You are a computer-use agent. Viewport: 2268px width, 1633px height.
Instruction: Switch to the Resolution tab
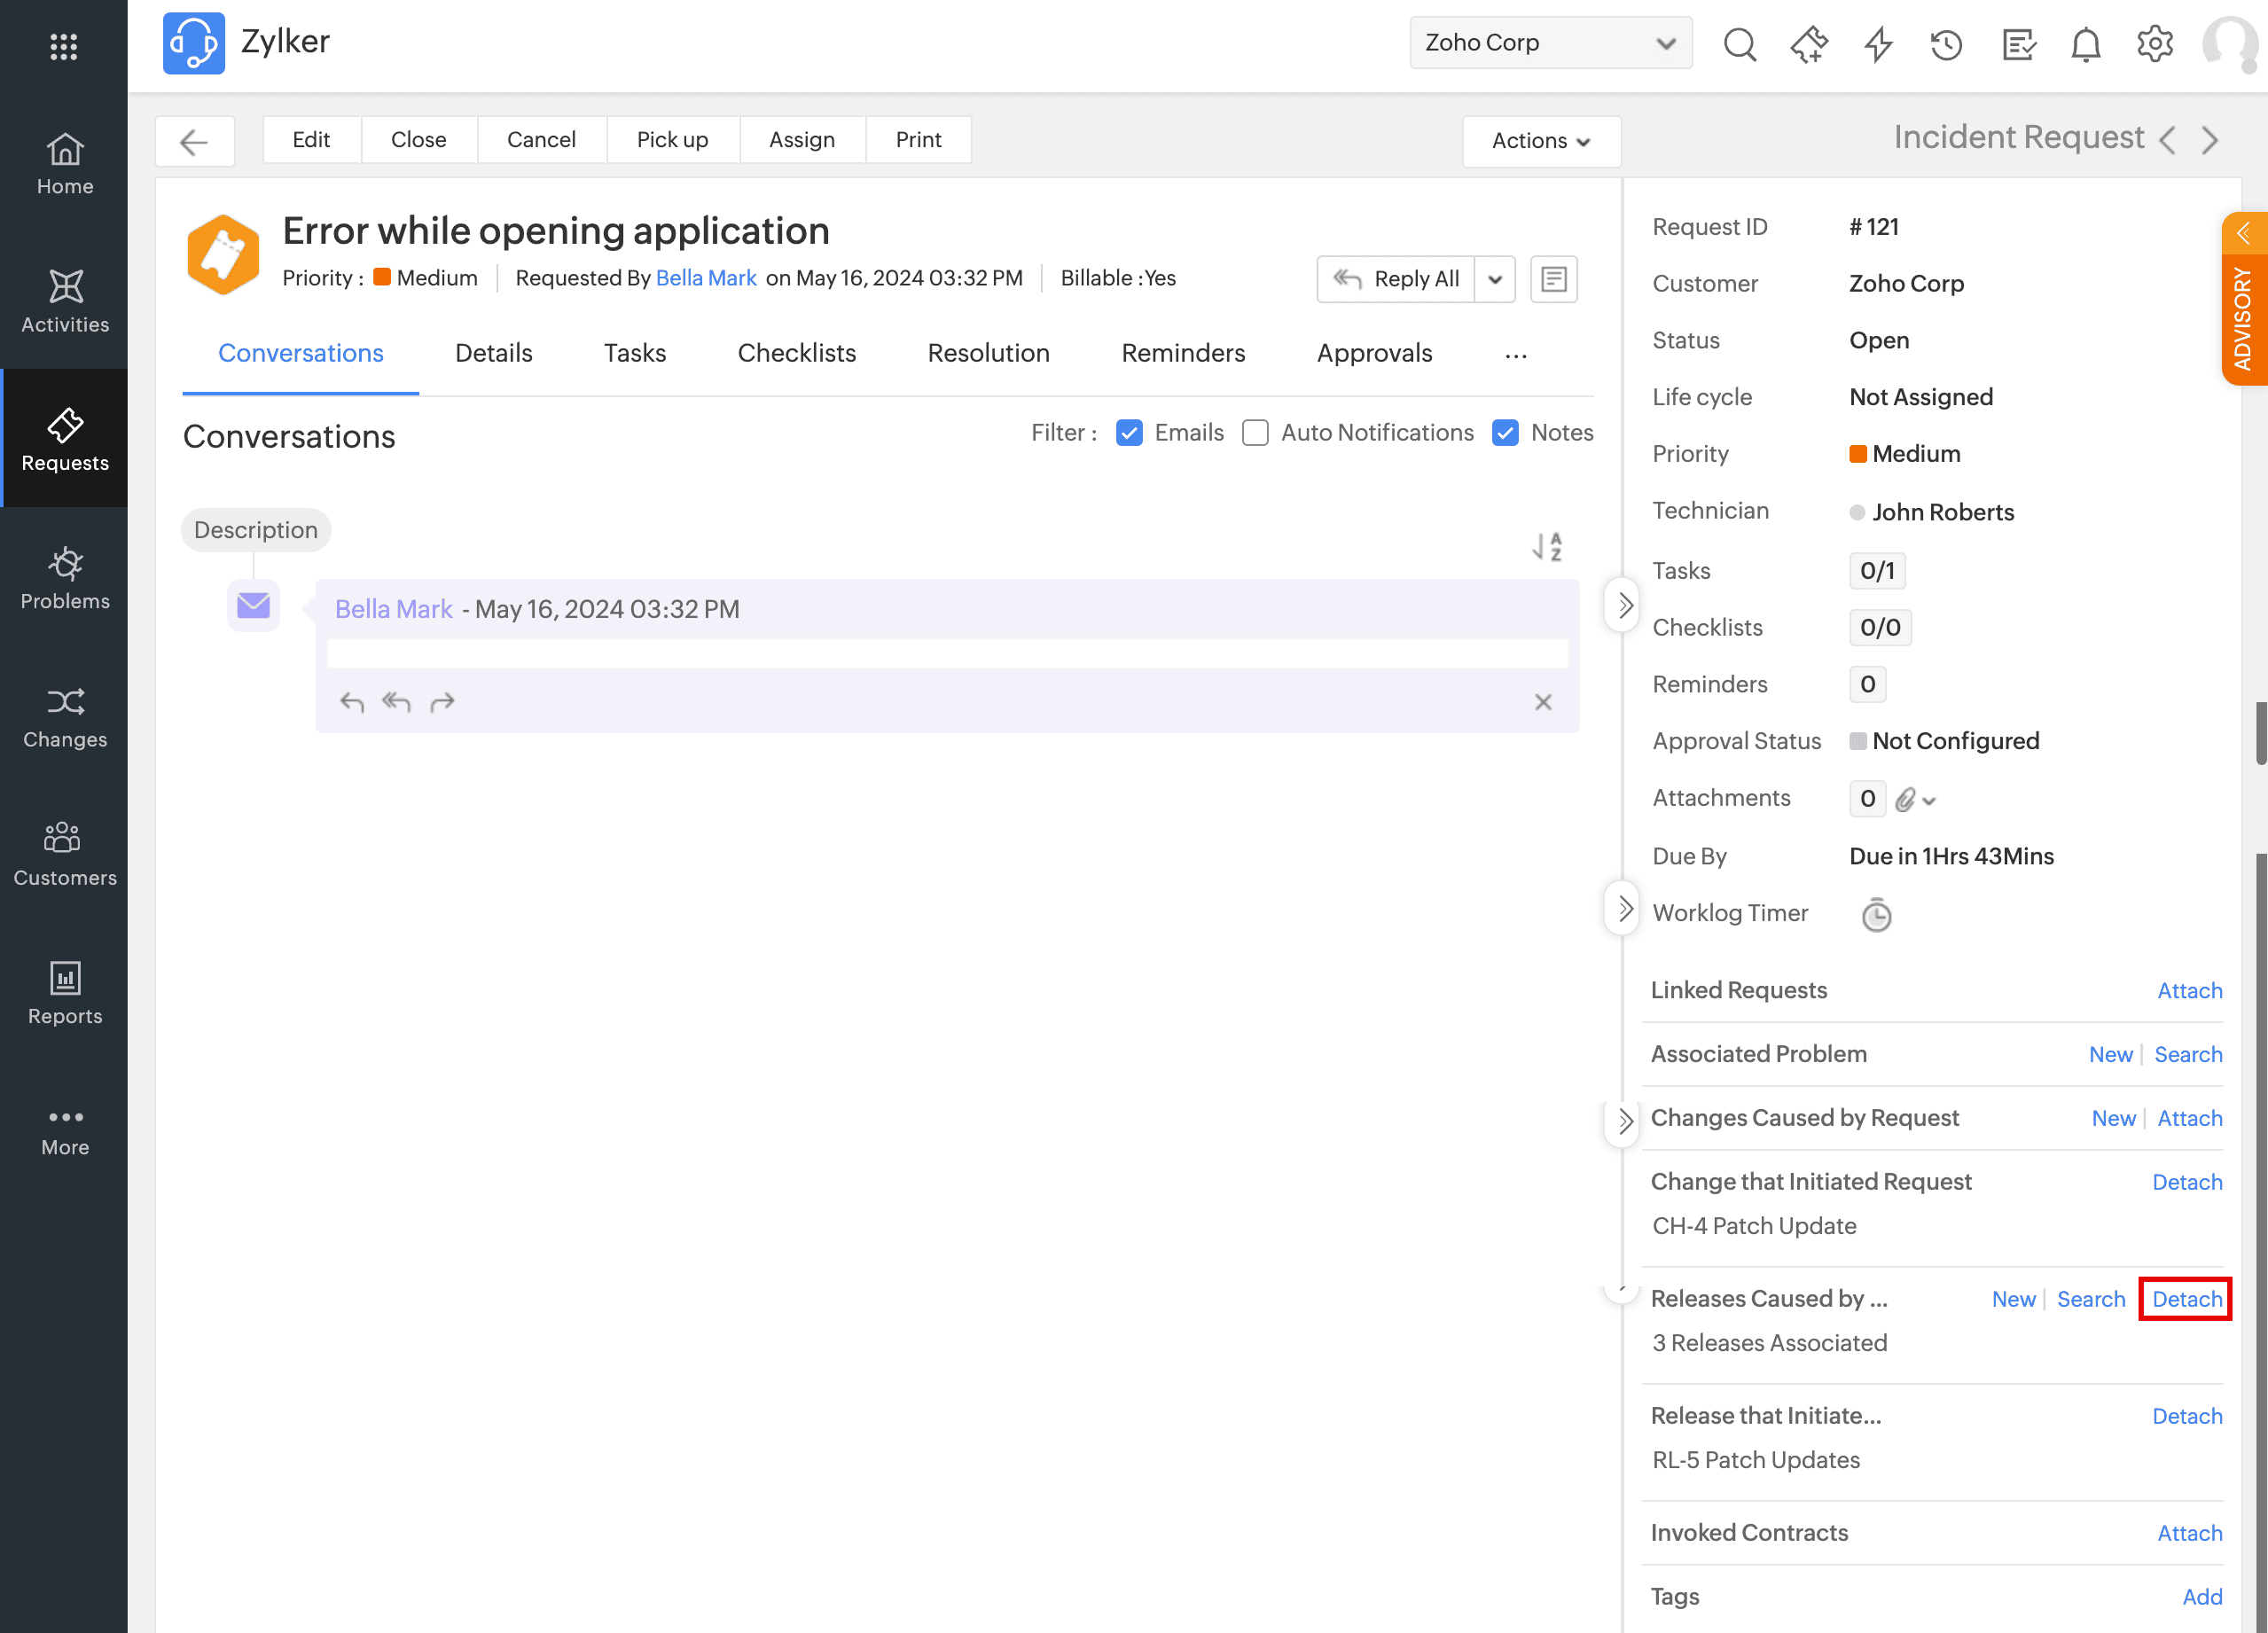tap(988, 353)
